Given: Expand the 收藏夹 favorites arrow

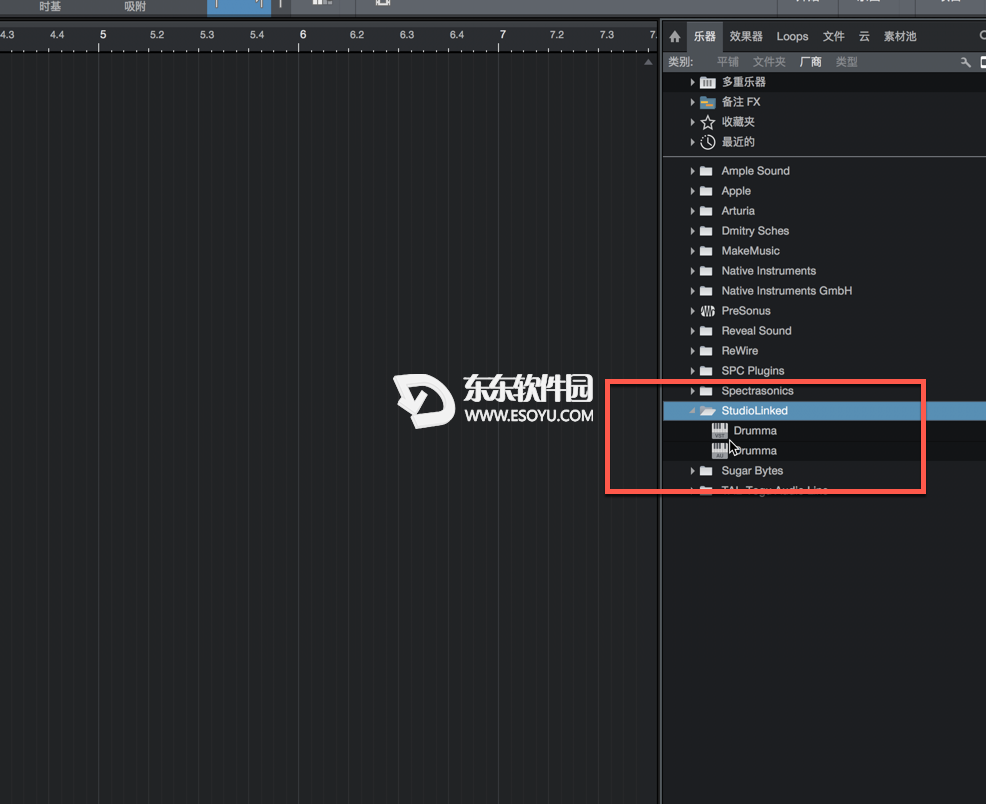Looking at the screenshot, I should coord(692,122).
